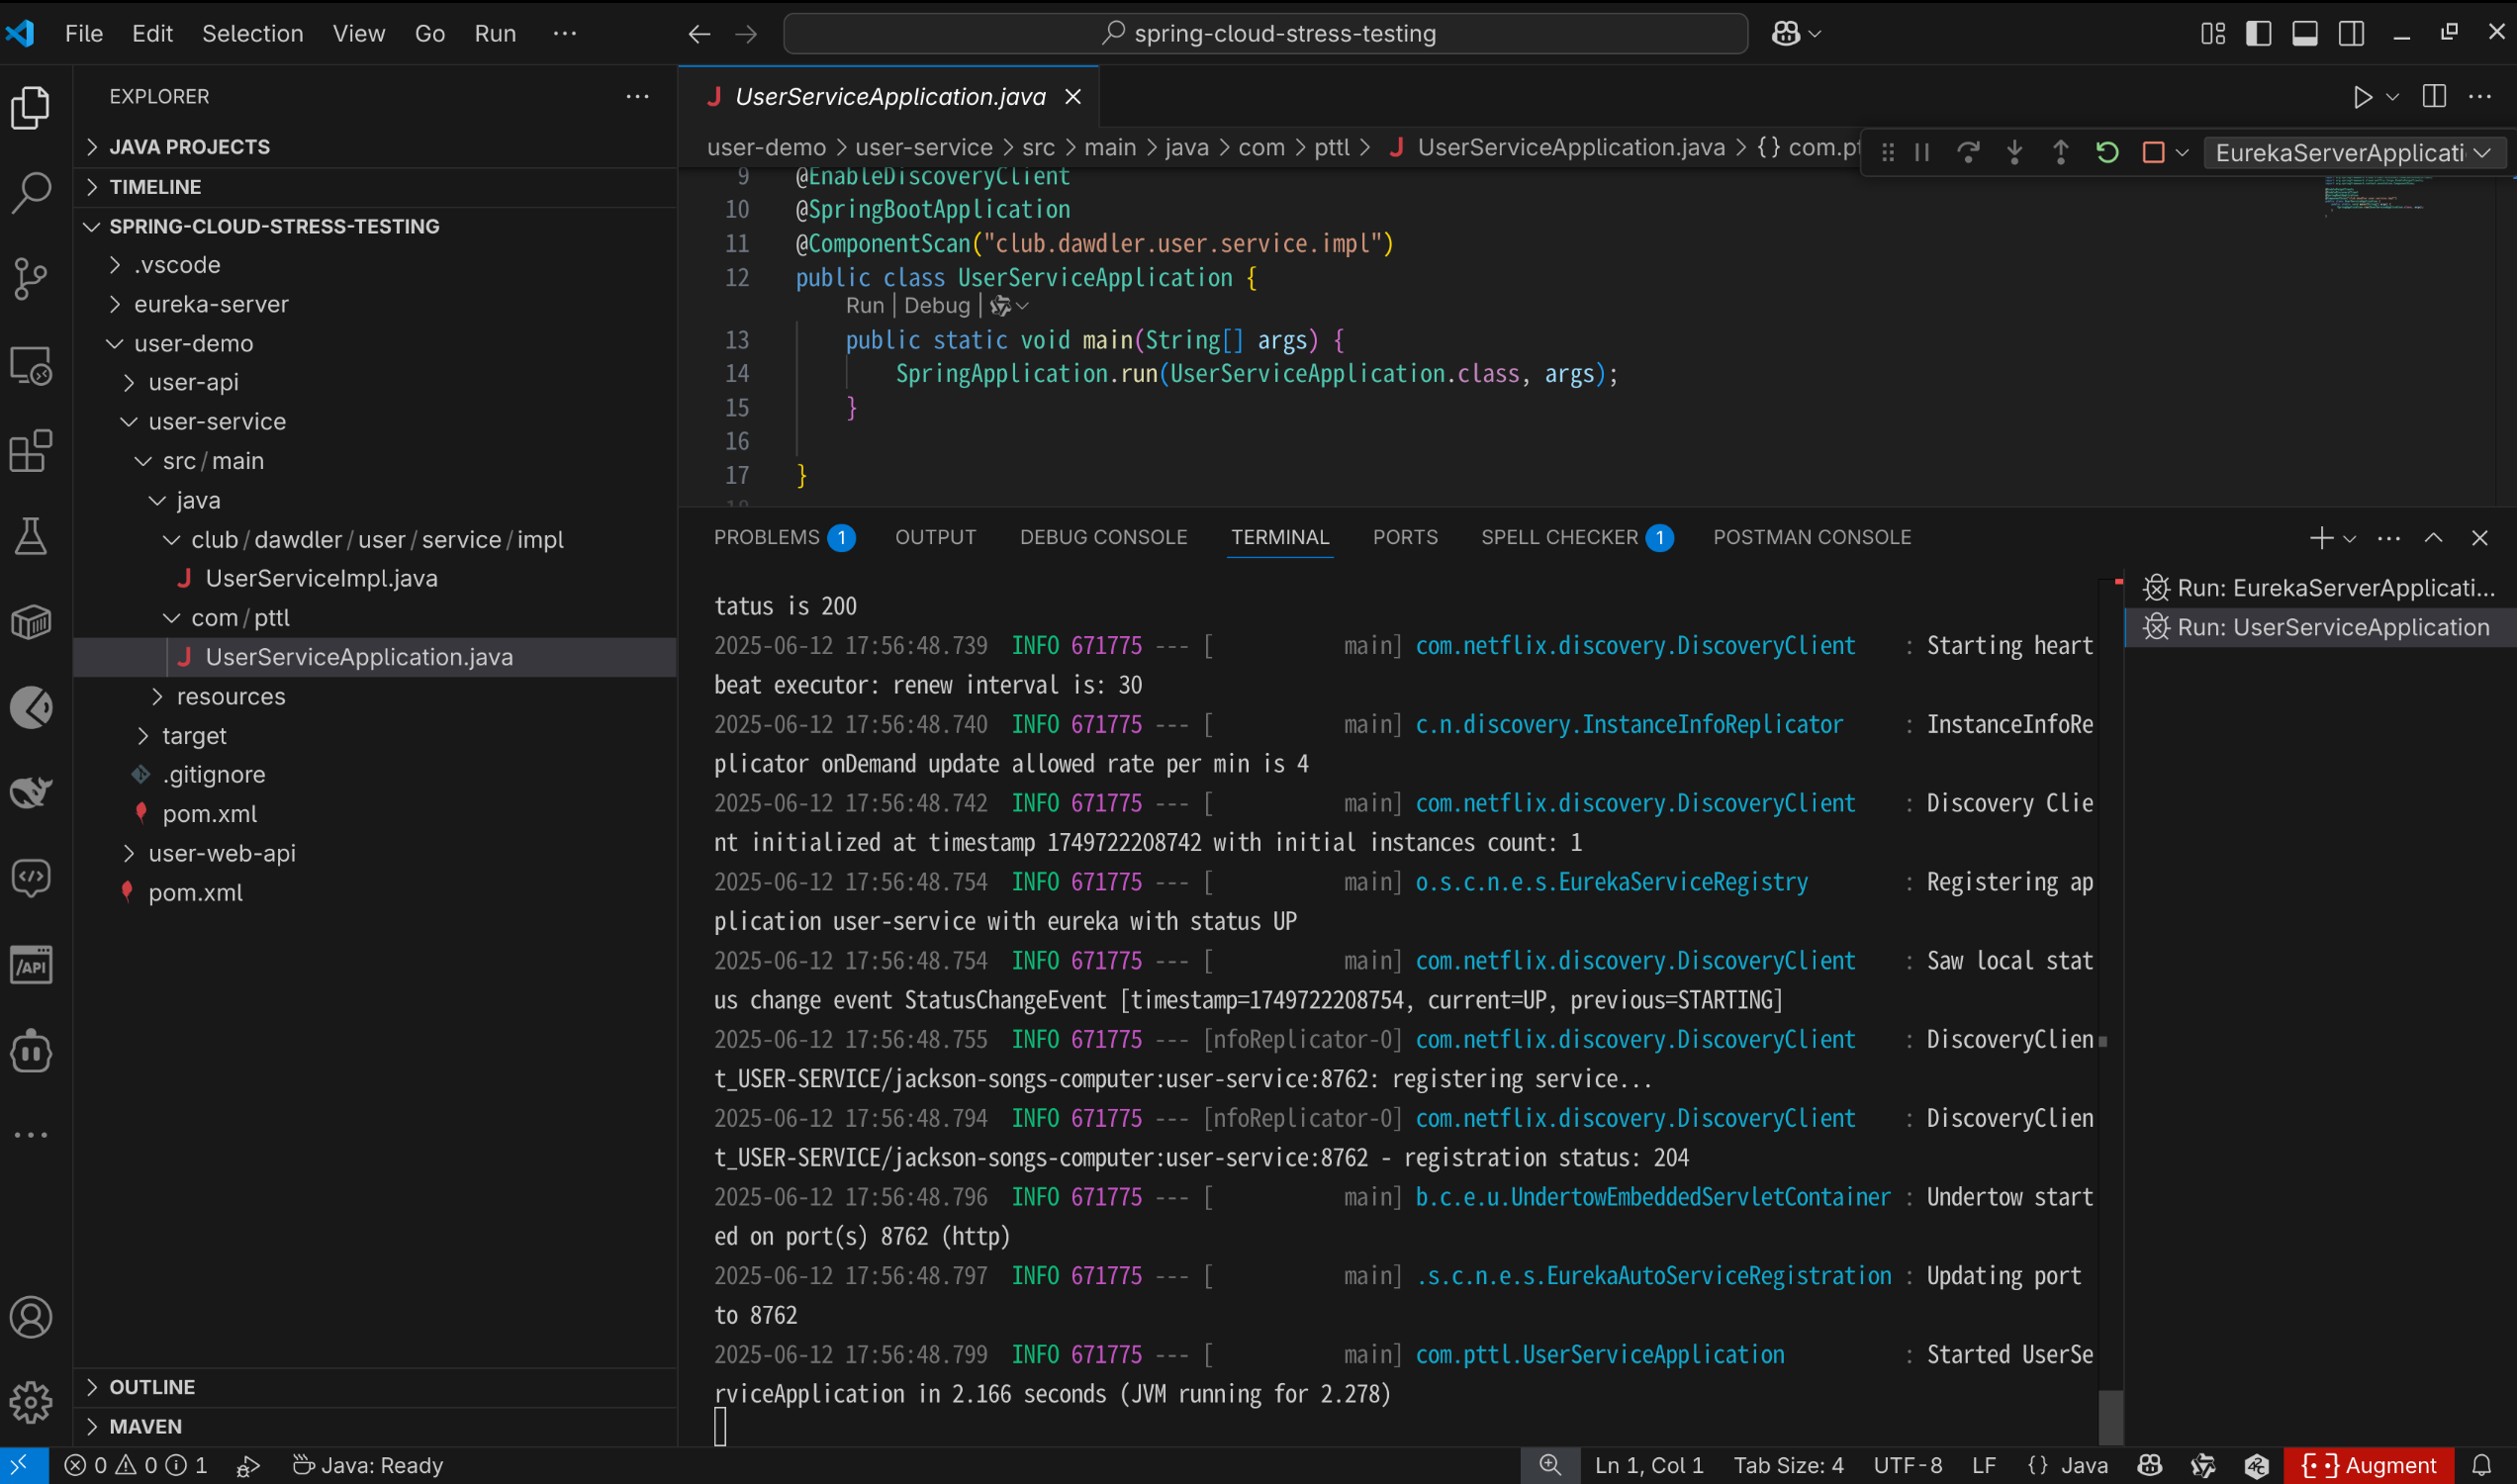Pause the debug session

(x=1922, y=152)
